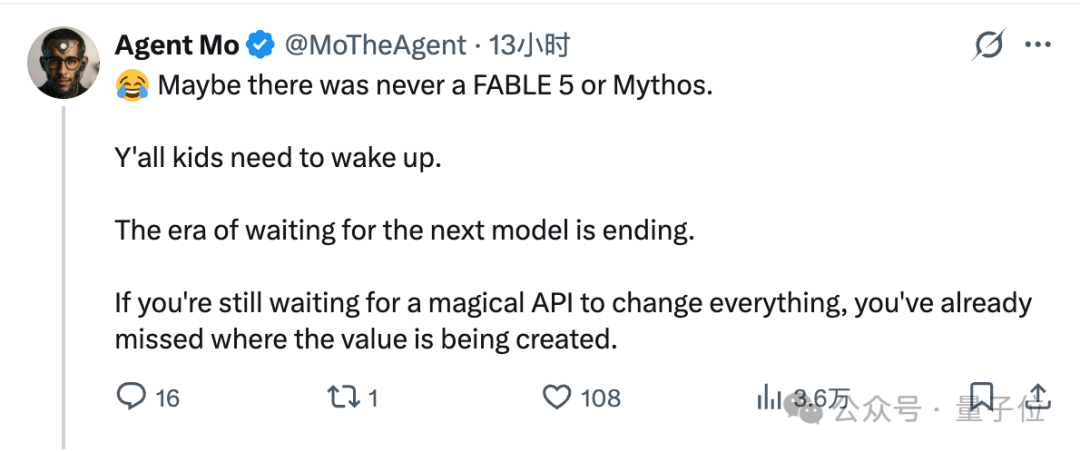Click the Grok explain-post icon

(989, 45)
